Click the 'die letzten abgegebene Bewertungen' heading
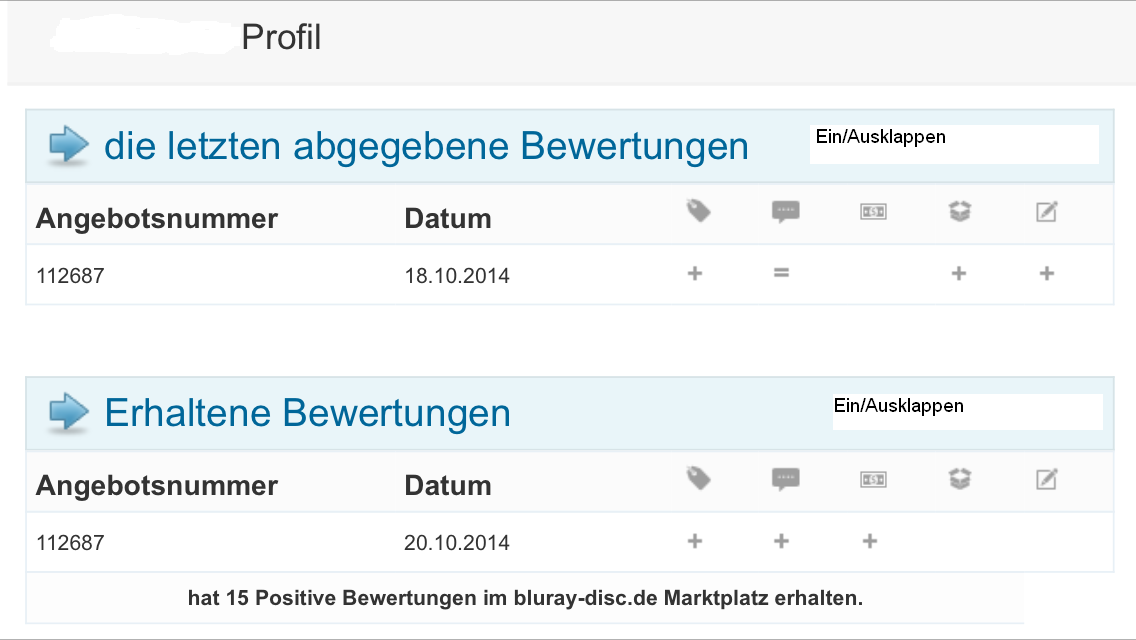The width and height of the screenshot is (1136, 640). [426, 146]
